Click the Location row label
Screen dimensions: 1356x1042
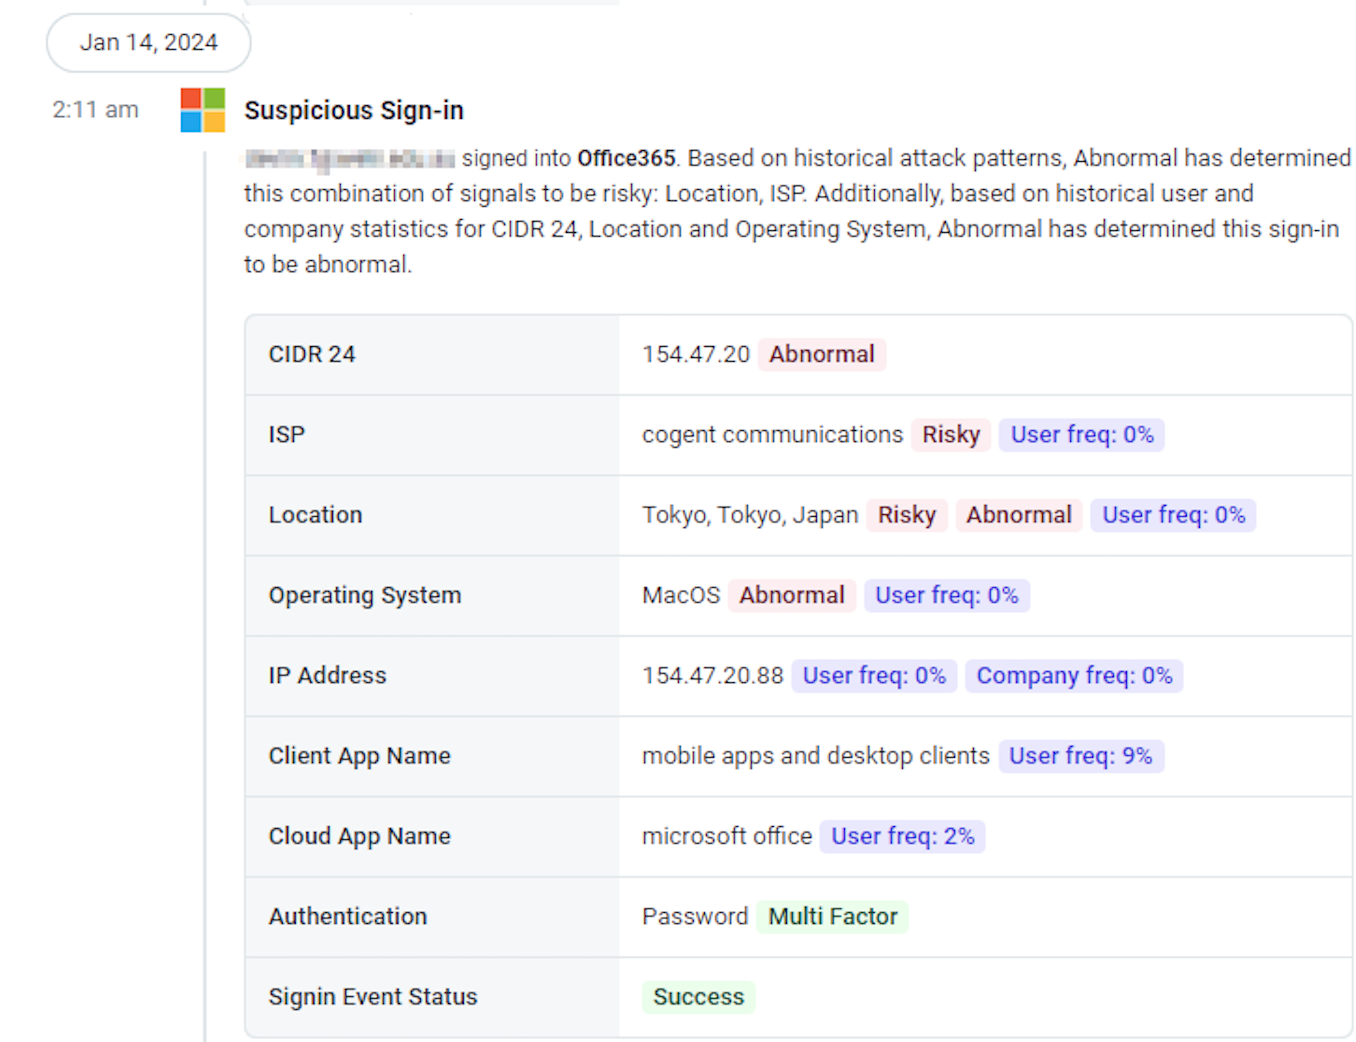[x=315, y=515]
